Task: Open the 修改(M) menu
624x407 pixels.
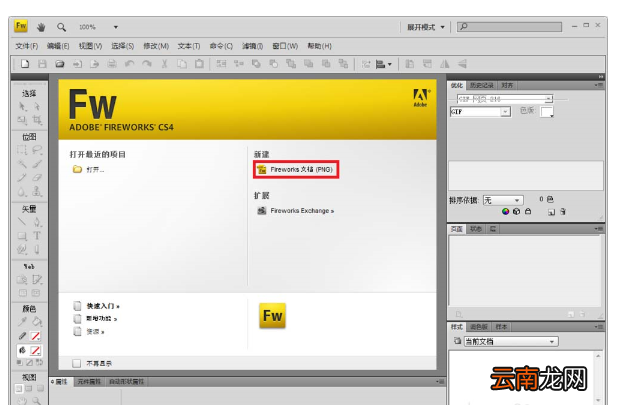Action: (x=156, y=46)
